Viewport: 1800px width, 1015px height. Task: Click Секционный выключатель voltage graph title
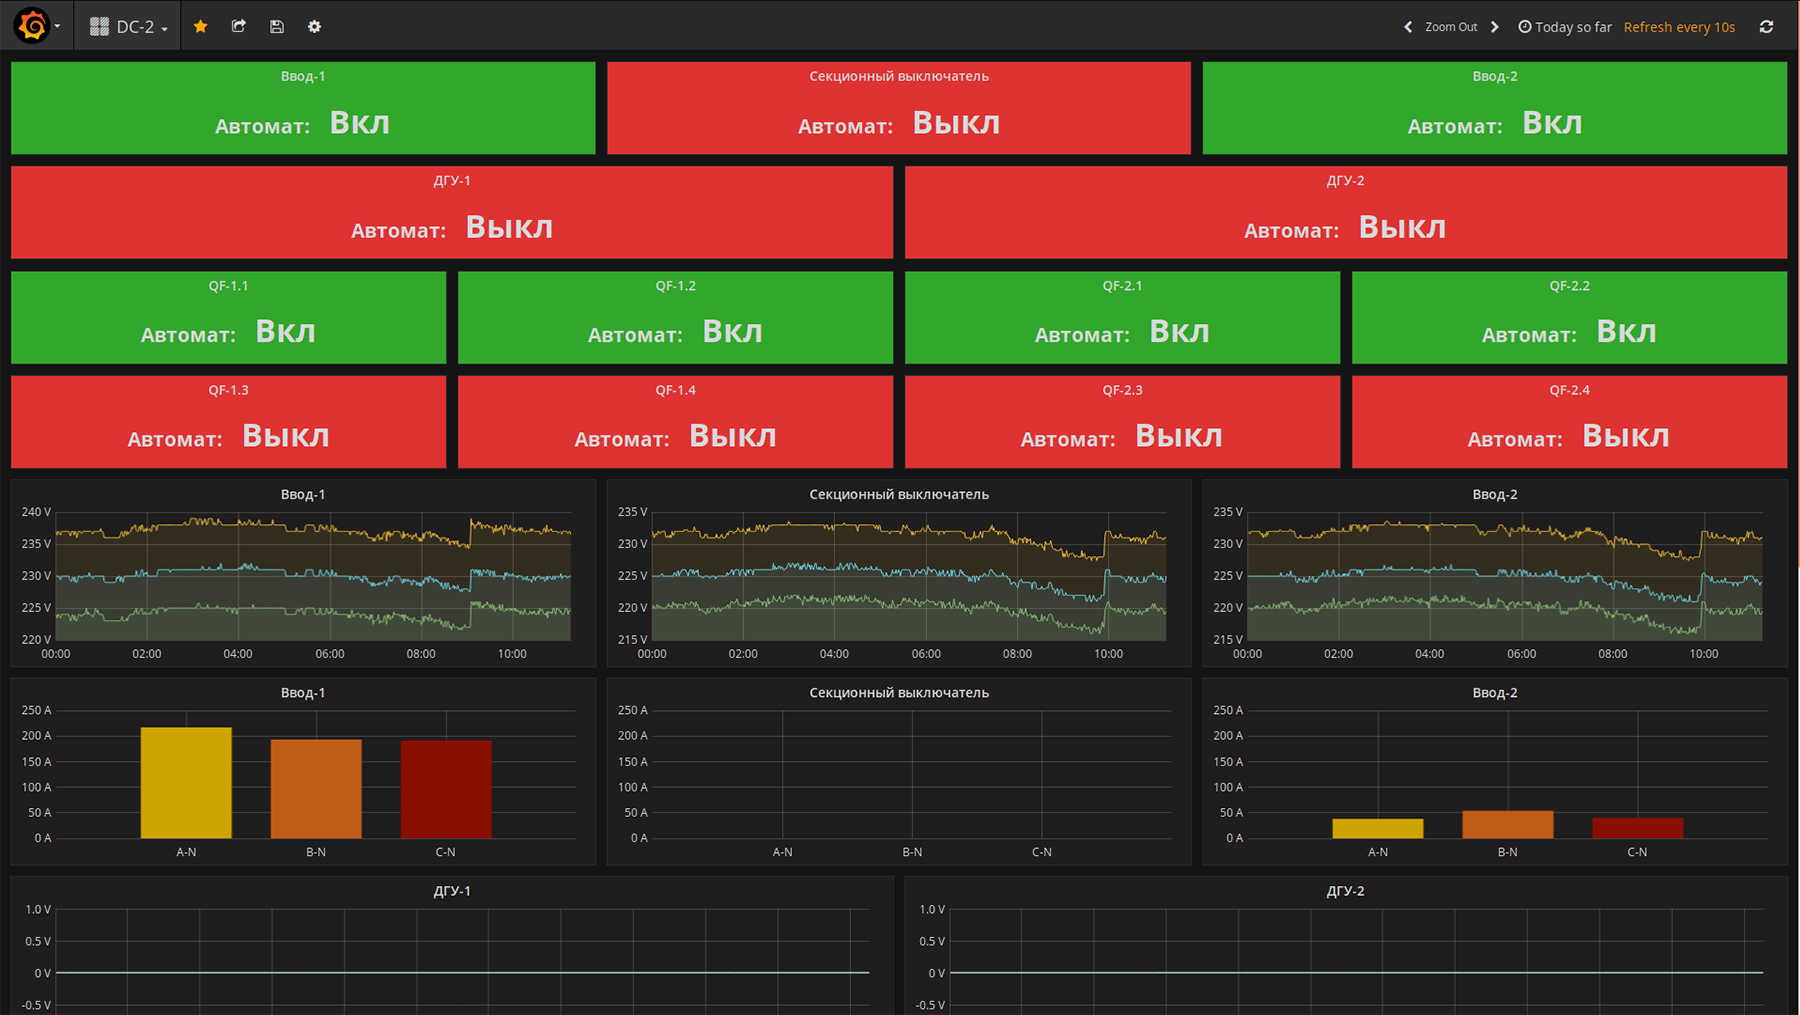point(899,494)
